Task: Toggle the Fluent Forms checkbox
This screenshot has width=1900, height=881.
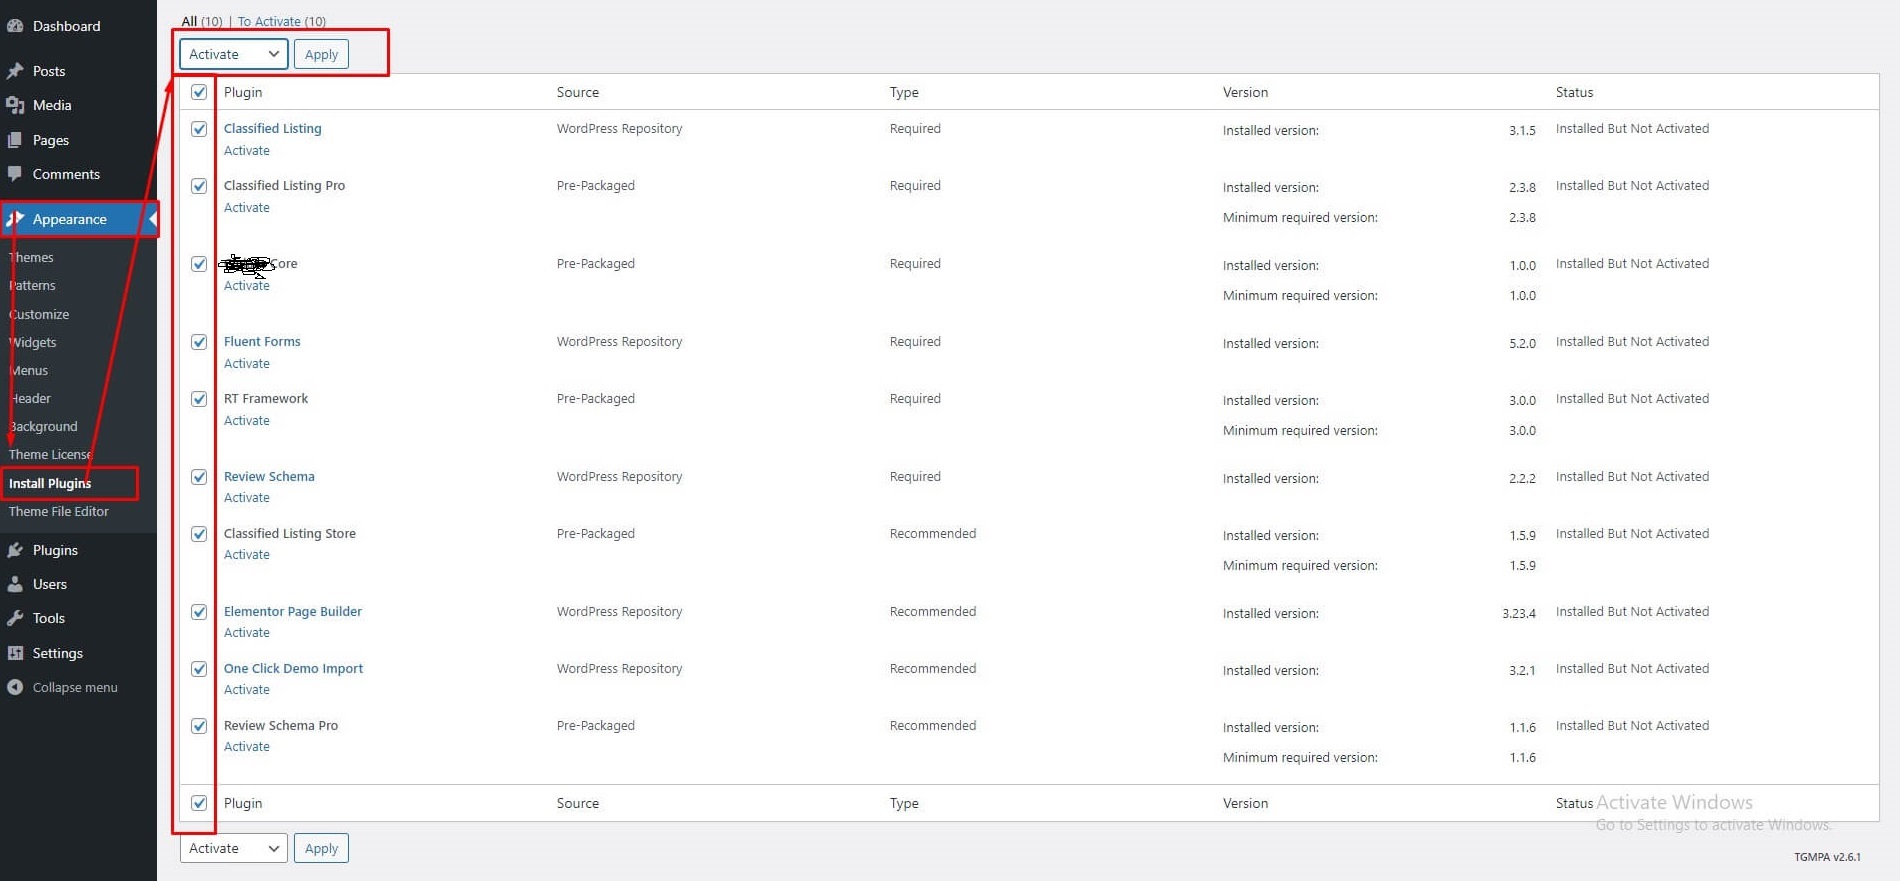Action: point(199,342)
